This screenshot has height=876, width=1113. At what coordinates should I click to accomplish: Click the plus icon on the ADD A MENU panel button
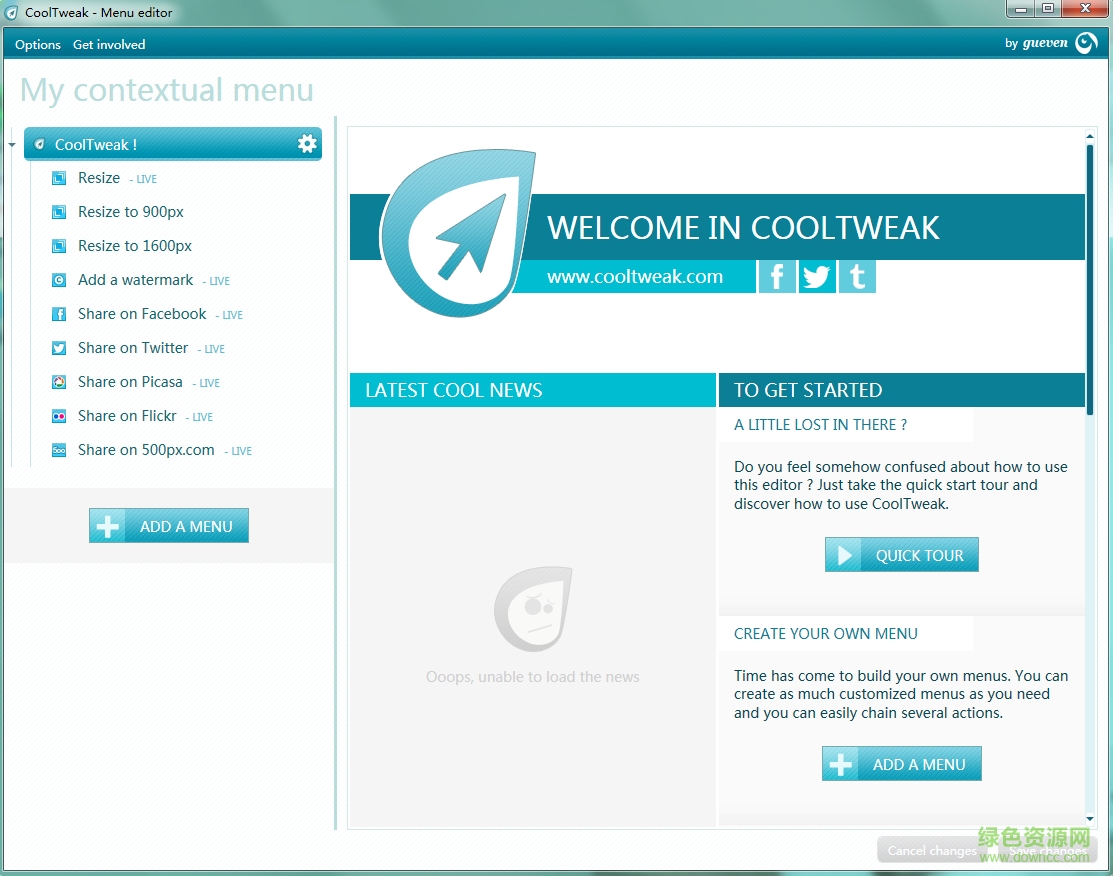point(107,525)
